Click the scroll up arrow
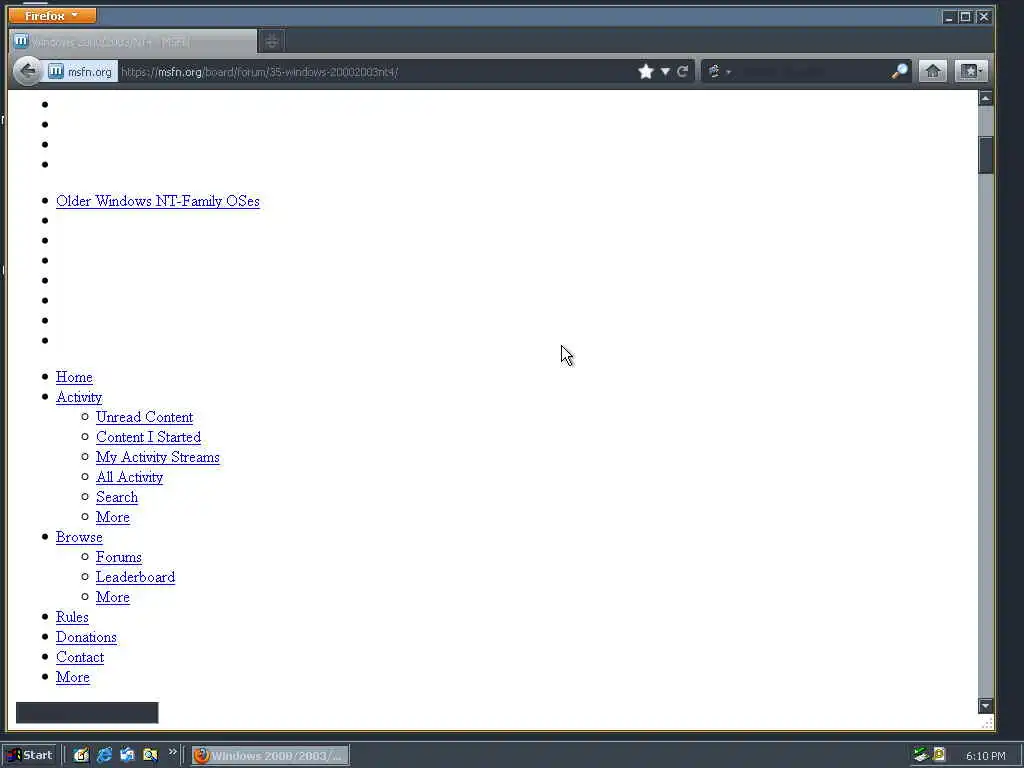Screen dimensions: 1024x768 tap(985, 99)
